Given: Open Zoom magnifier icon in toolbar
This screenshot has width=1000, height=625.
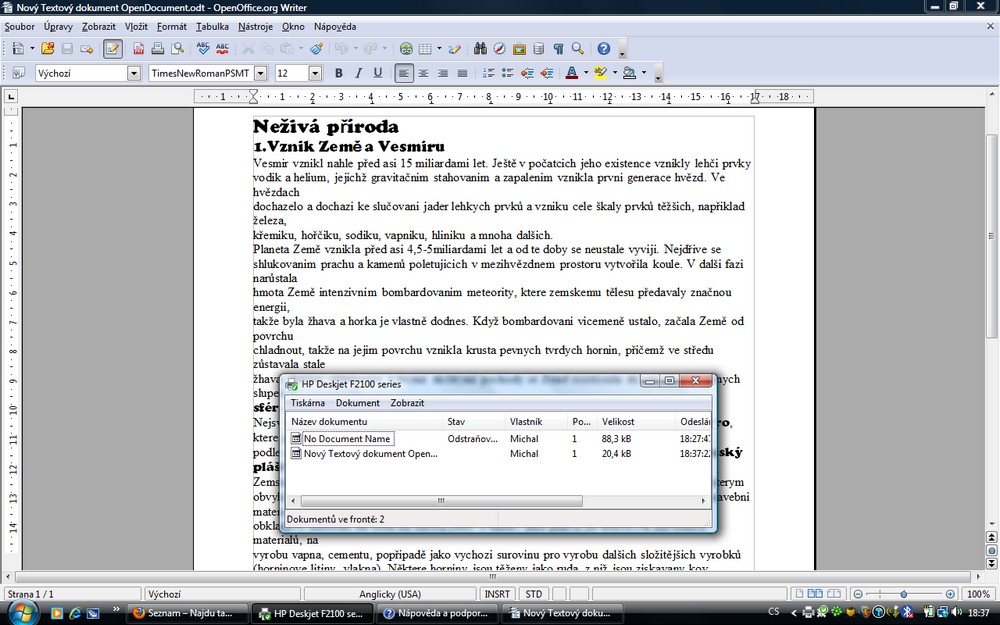Looking at the screenshot, I should pos(578,48).
